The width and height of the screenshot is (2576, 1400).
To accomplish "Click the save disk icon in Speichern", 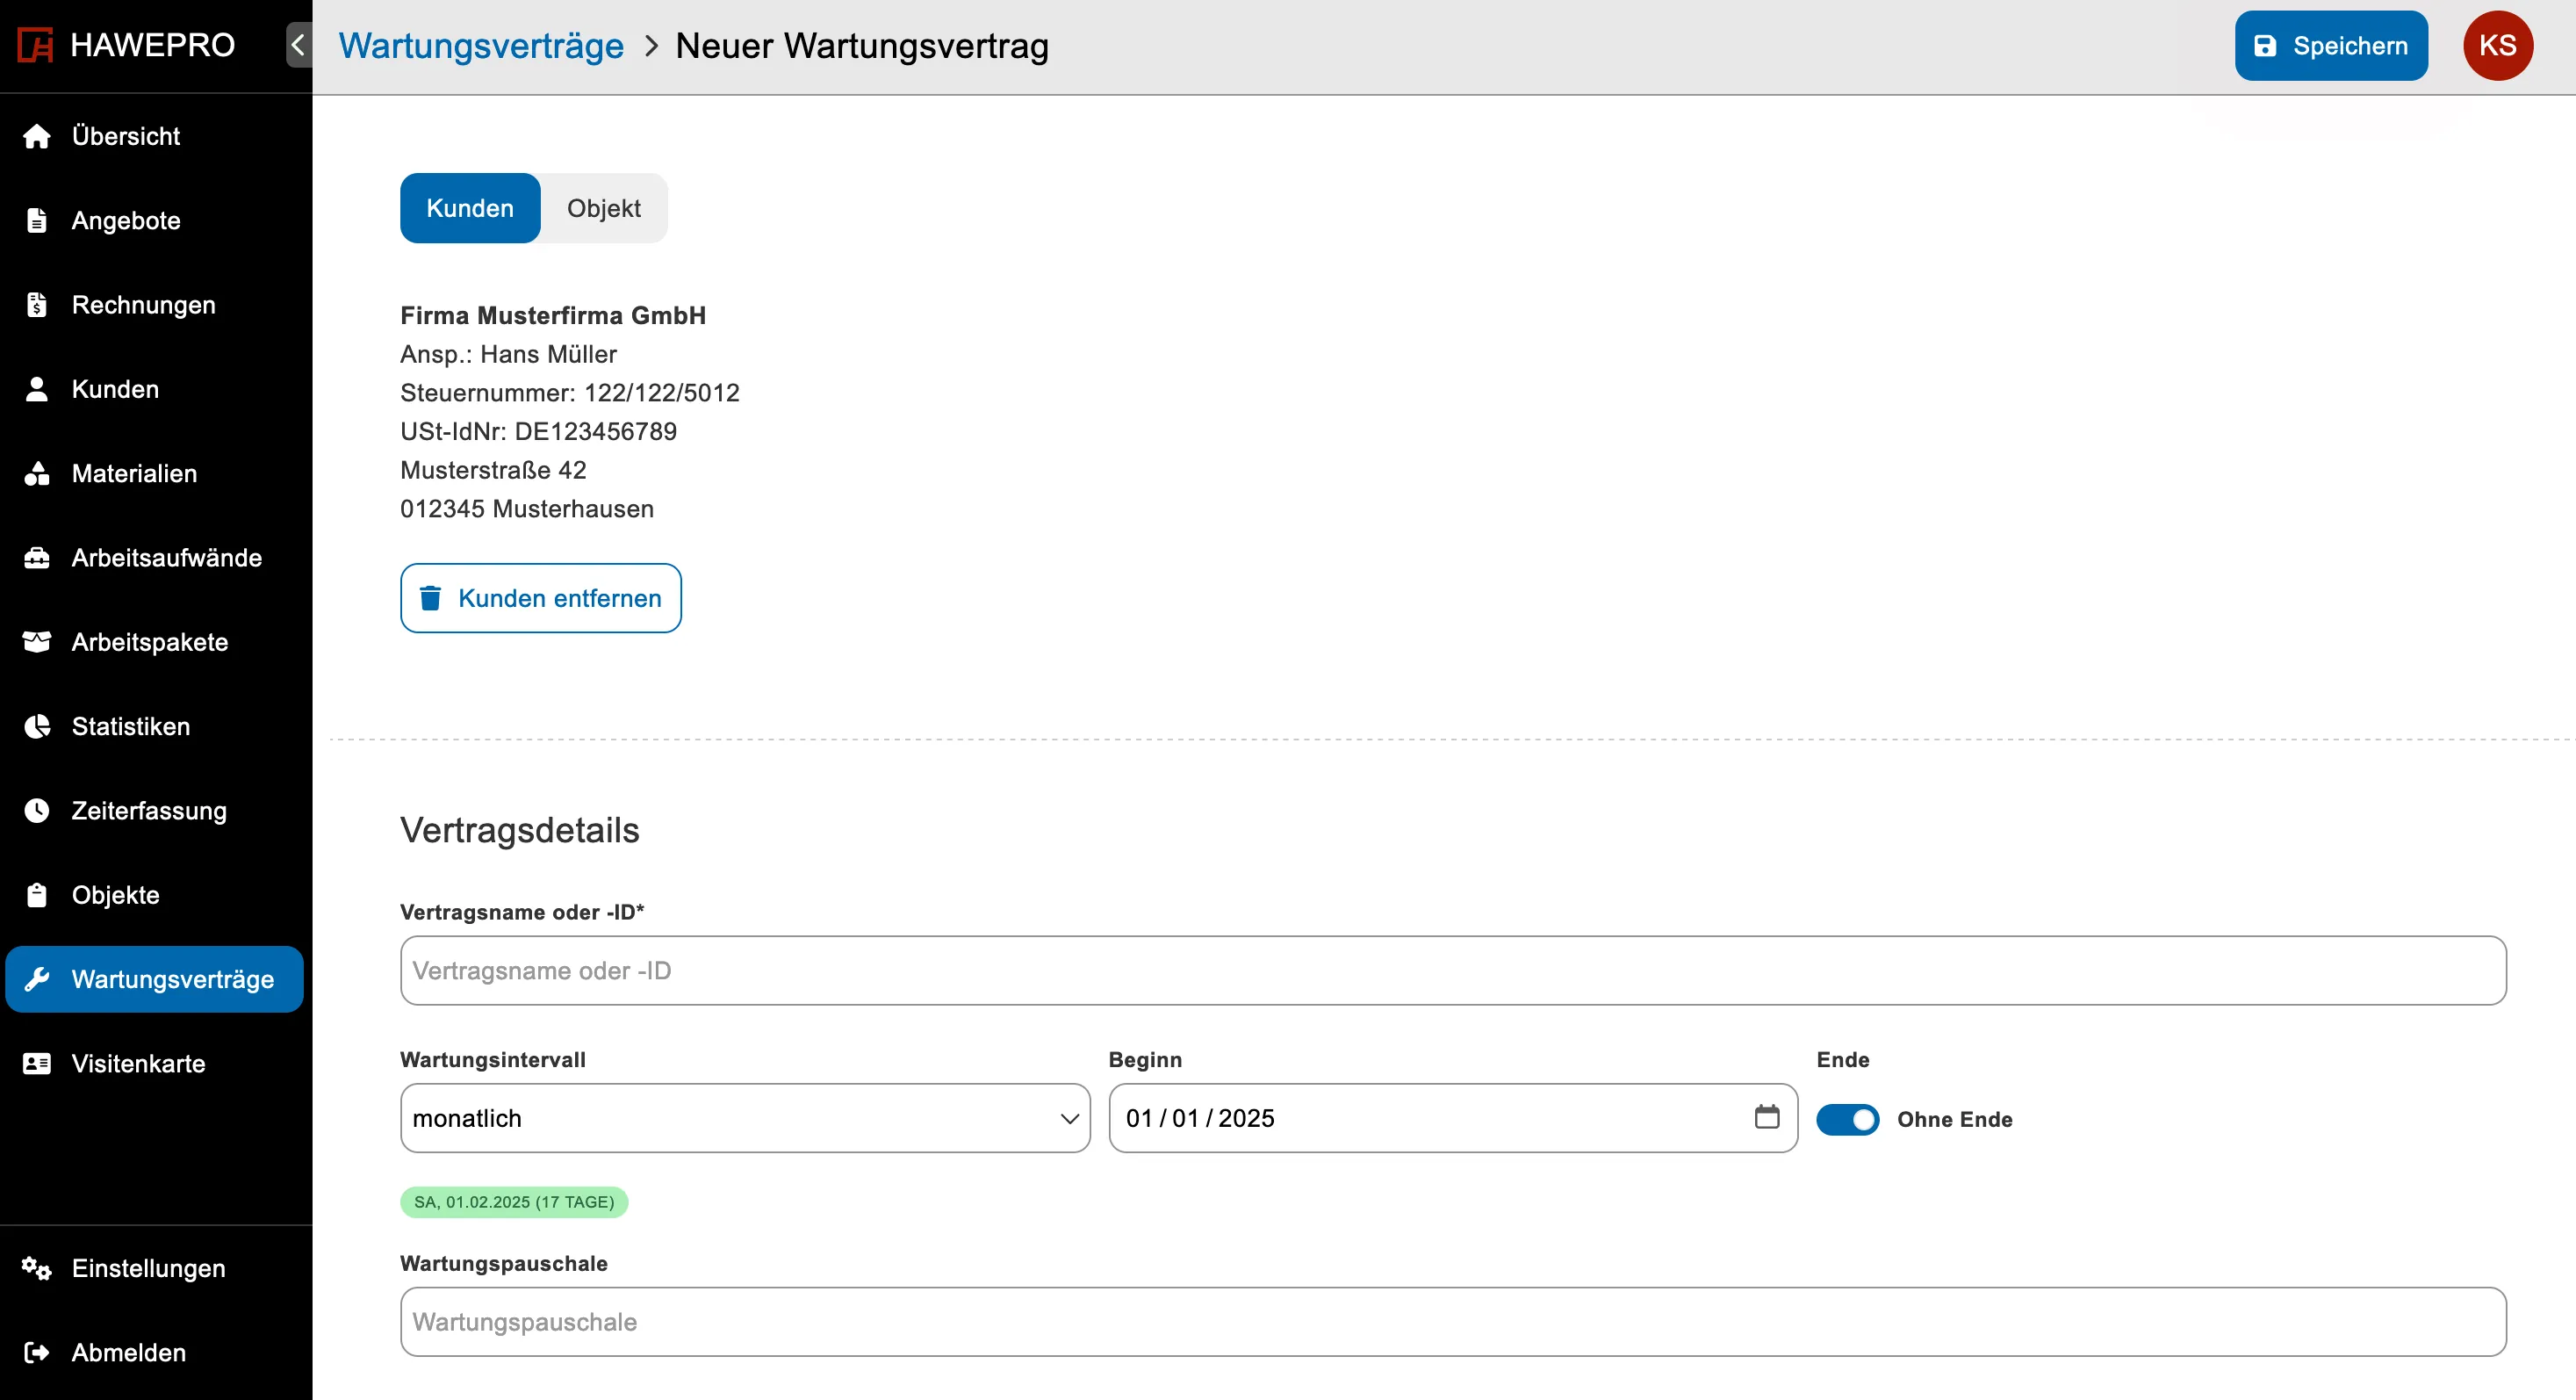I will [x=2265, y=46].
